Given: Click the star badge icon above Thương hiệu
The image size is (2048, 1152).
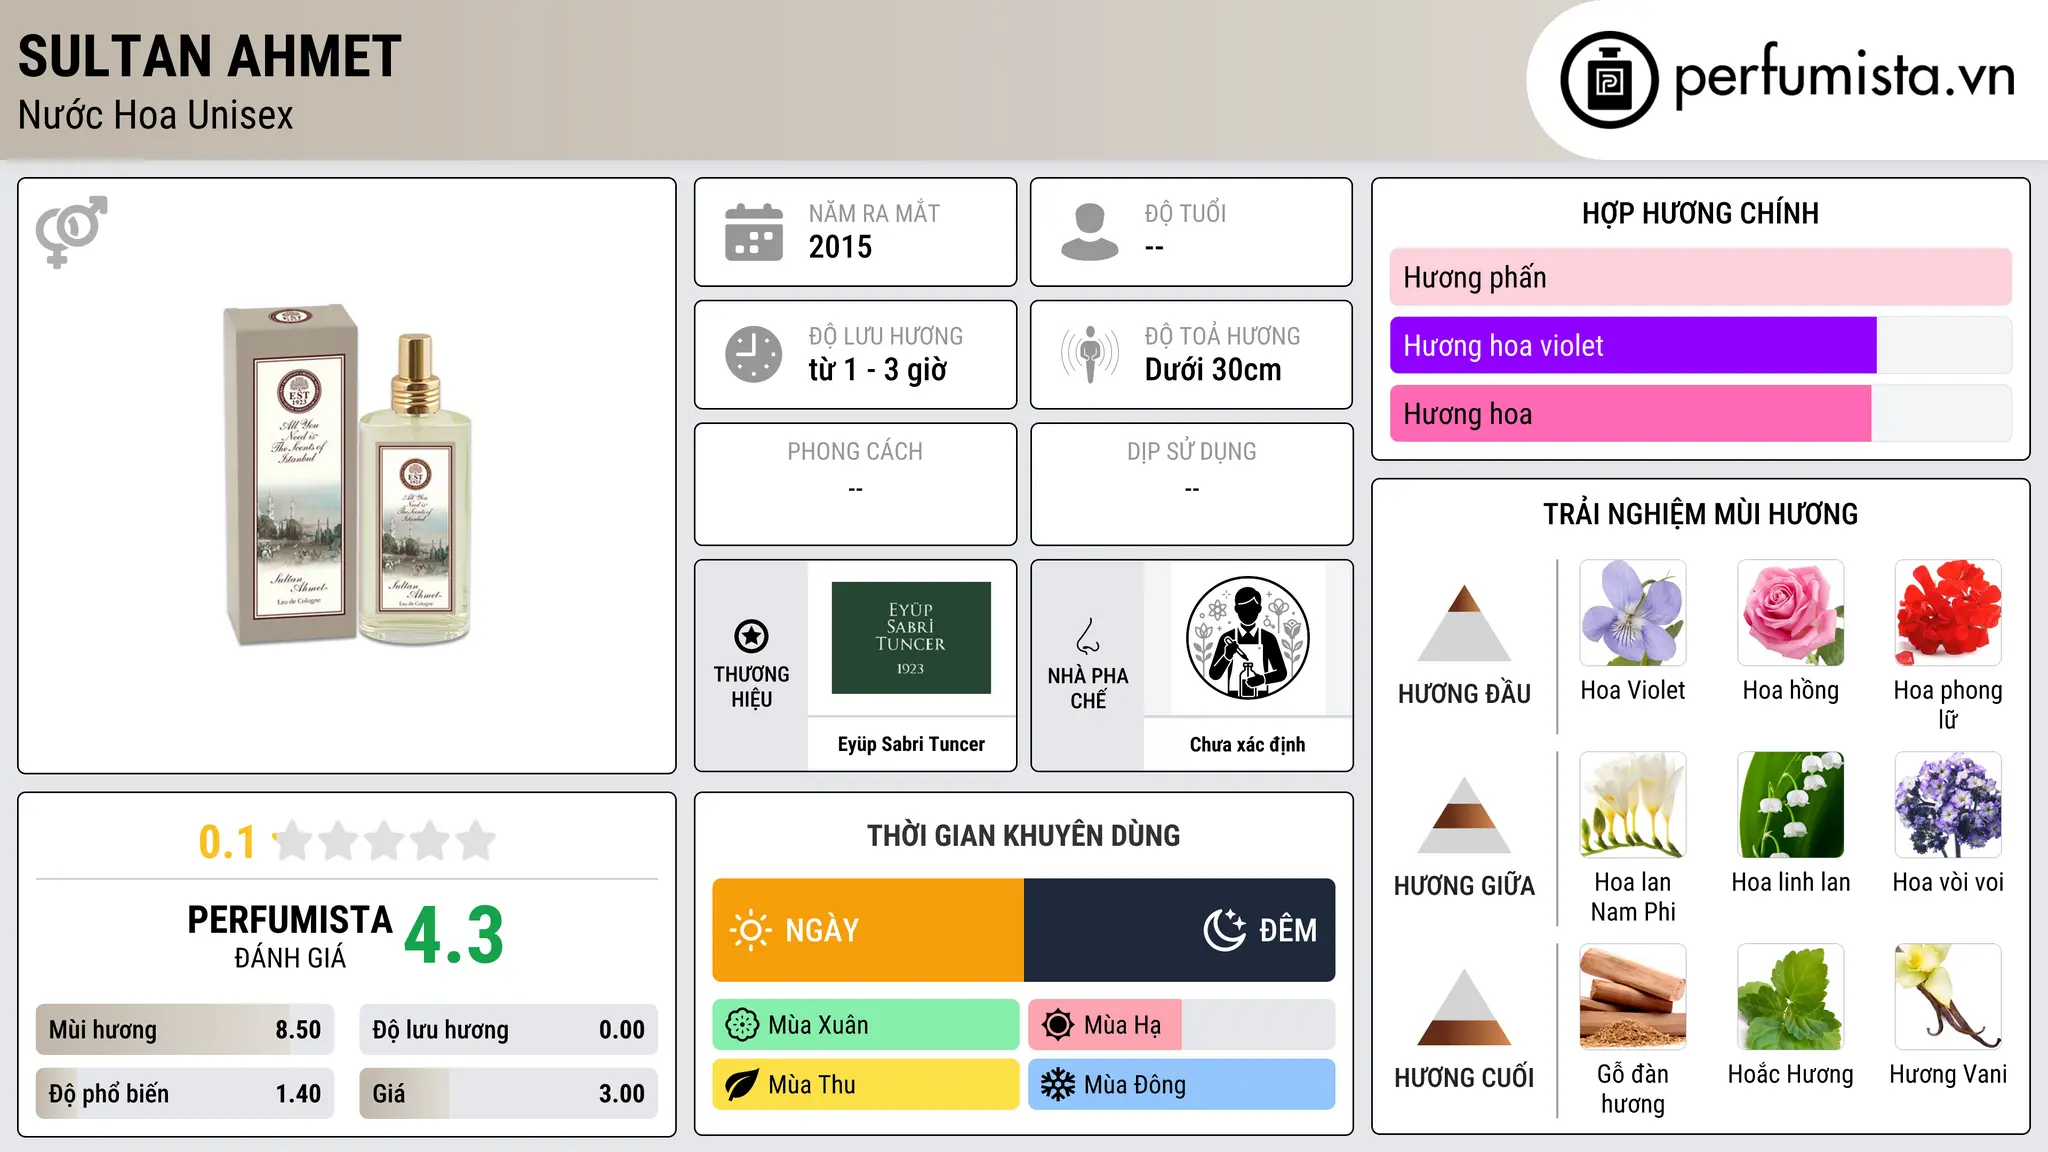Looking at the screenshot, I should [751, 636].
